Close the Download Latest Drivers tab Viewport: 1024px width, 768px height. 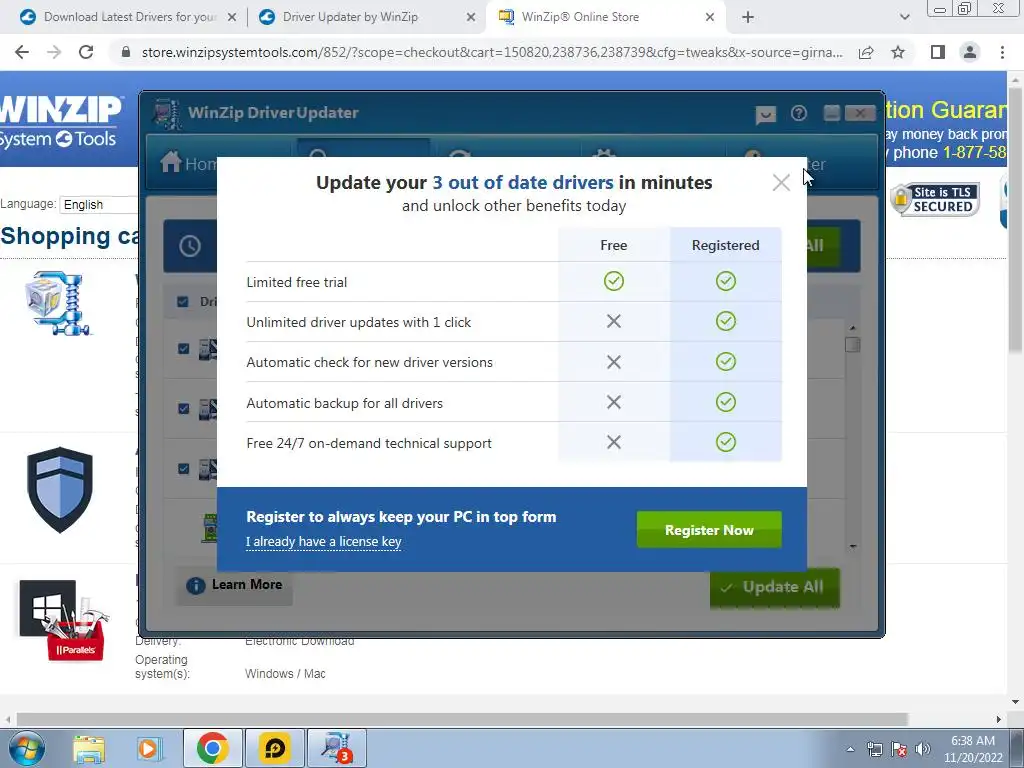tap(232, 18)
